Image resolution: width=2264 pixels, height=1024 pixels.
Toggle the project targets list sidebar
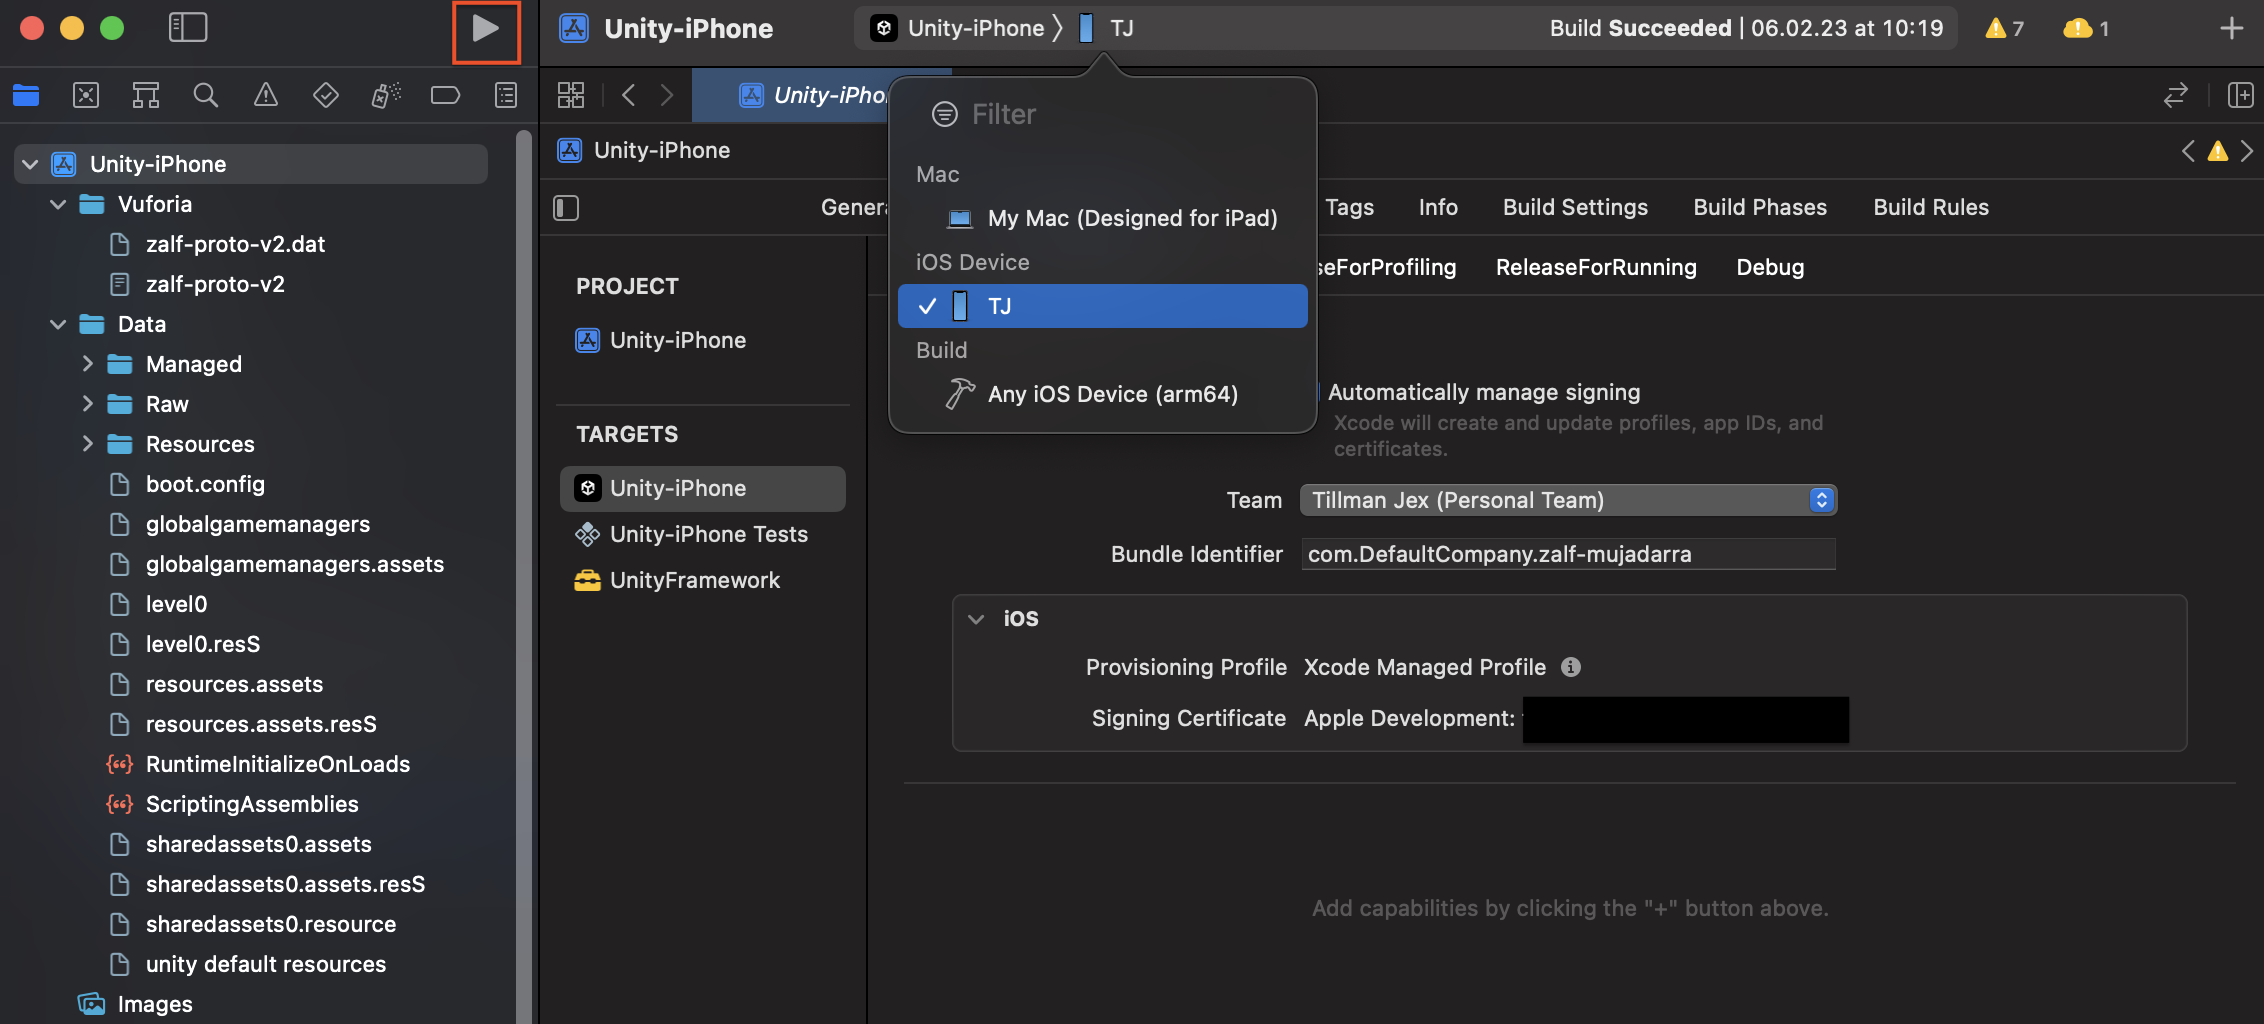[566, 208]
